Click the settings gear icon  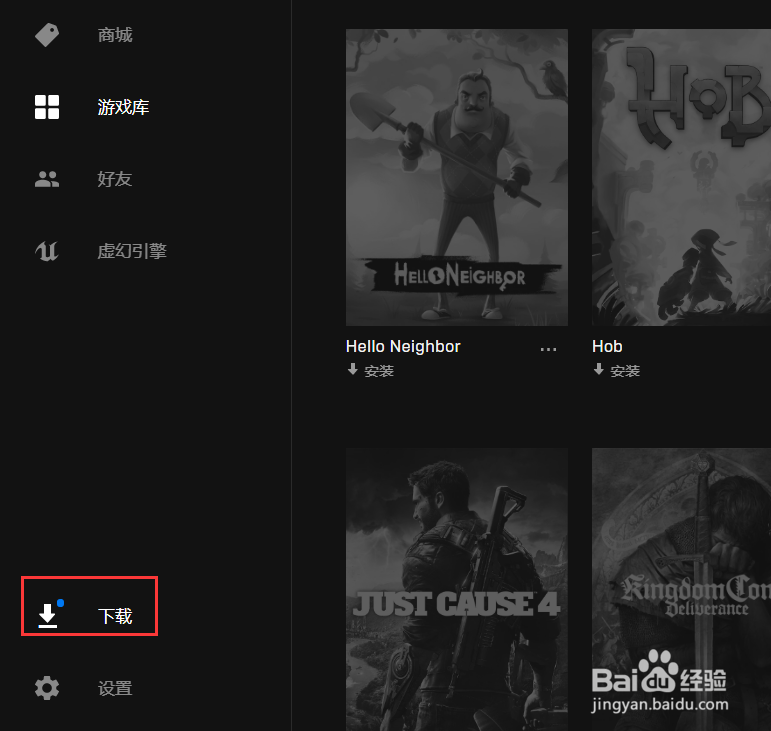[47, 688]
